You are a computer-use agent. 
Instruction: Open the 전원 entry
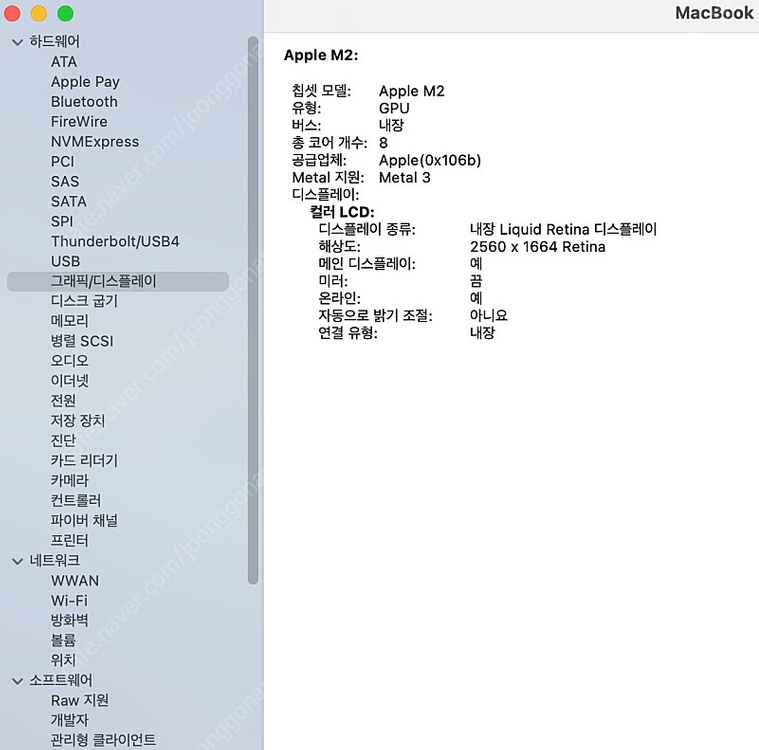click(64, 401)
